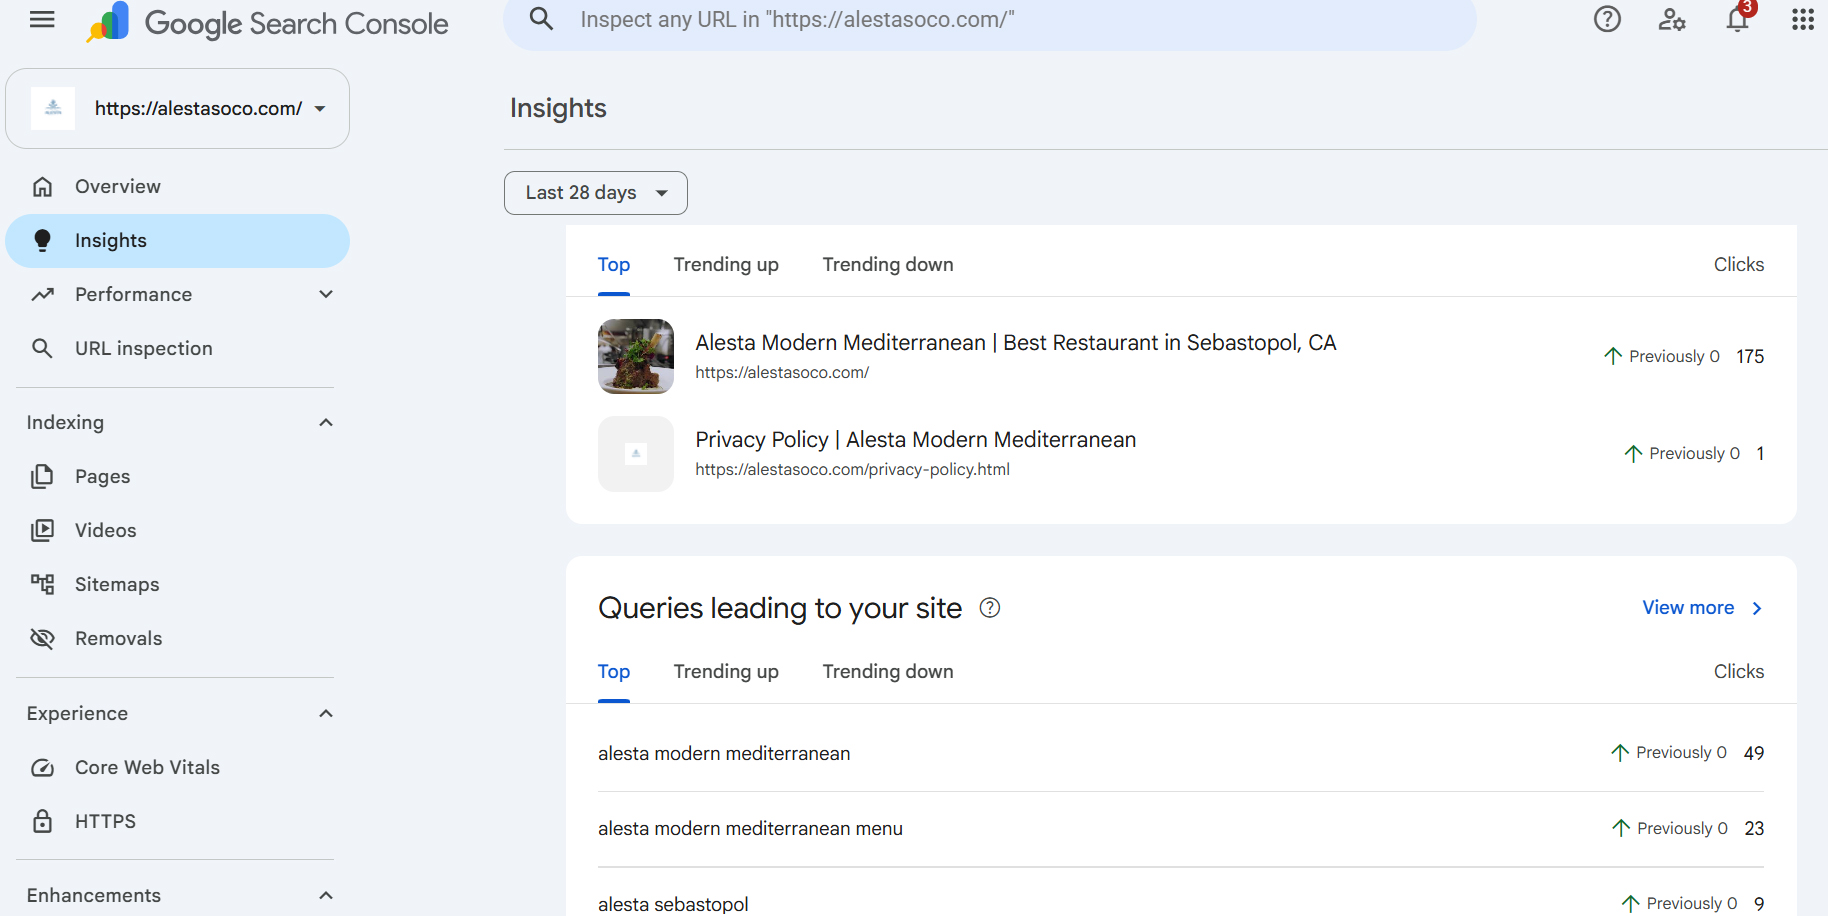Select Trending down tab in queries card
The width and height of the screenshot is (1828, 916).
888,672
